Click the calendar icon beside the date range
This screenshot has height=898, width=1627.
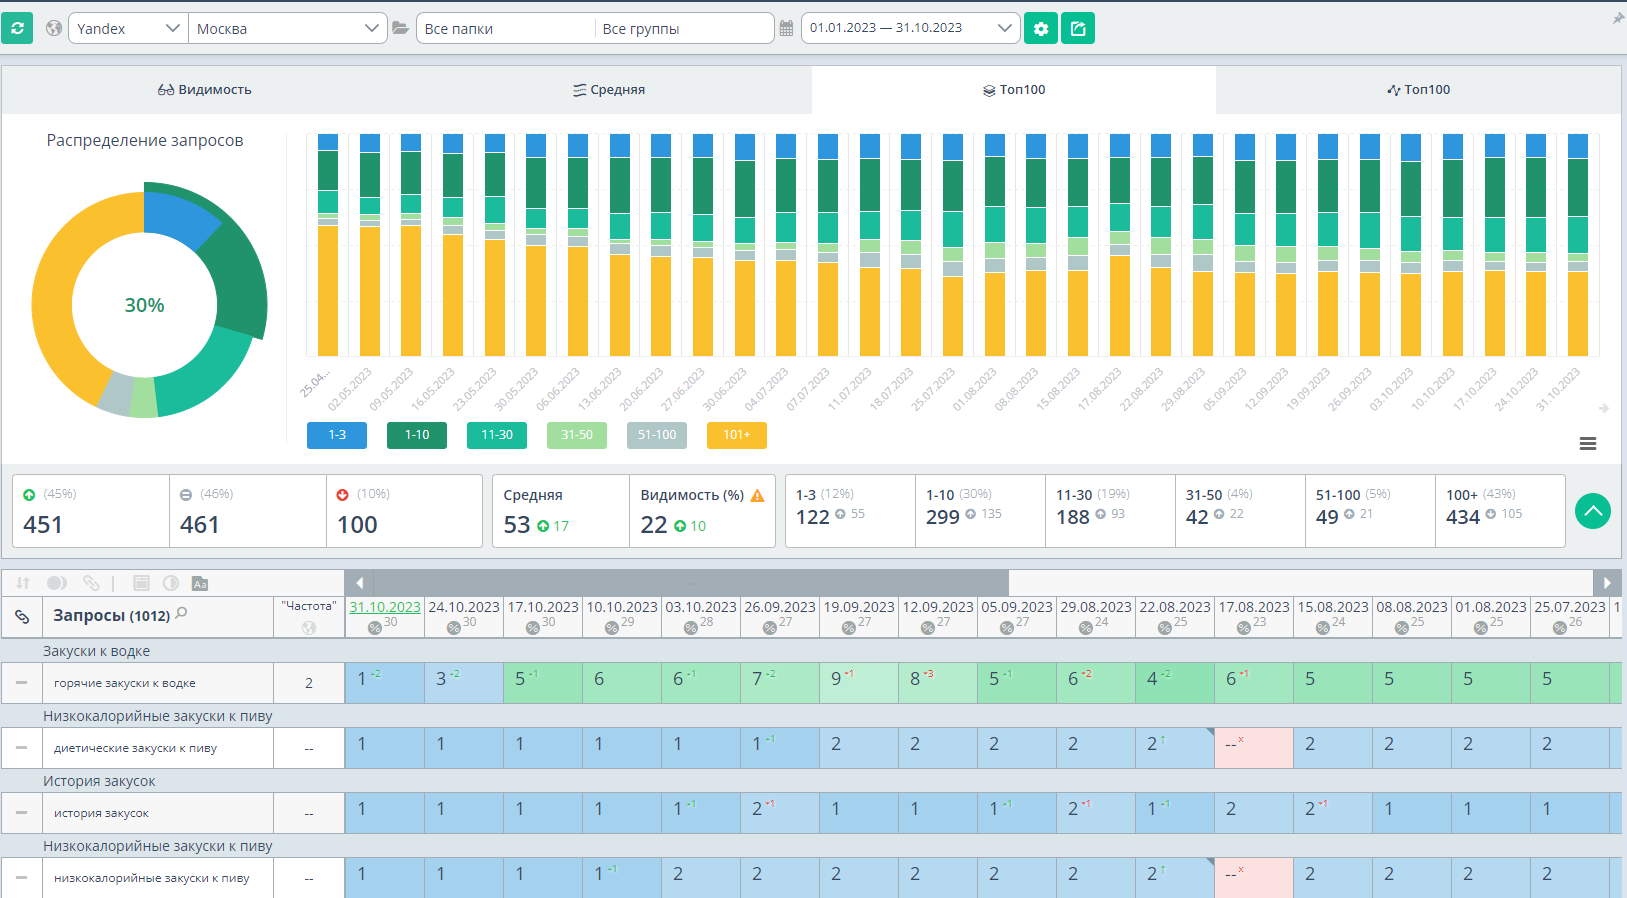786,28
